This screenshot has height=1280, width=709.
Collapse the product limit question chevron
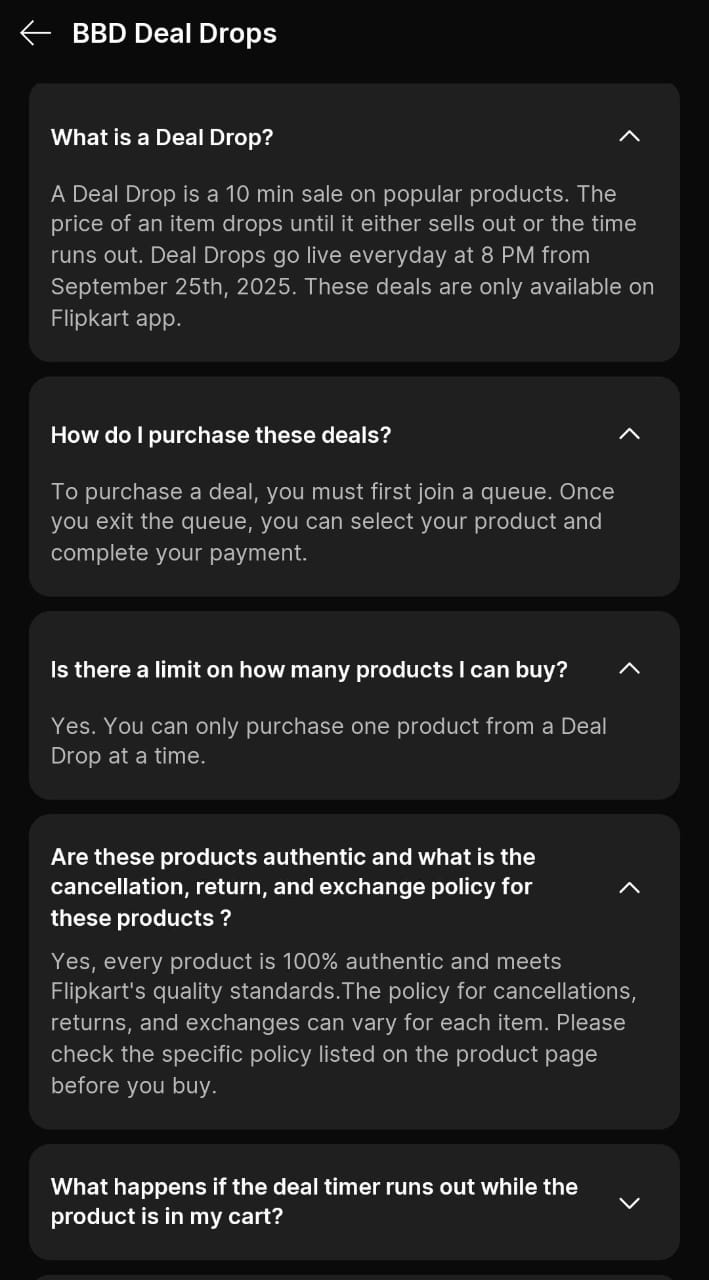[x=629, y=669]
